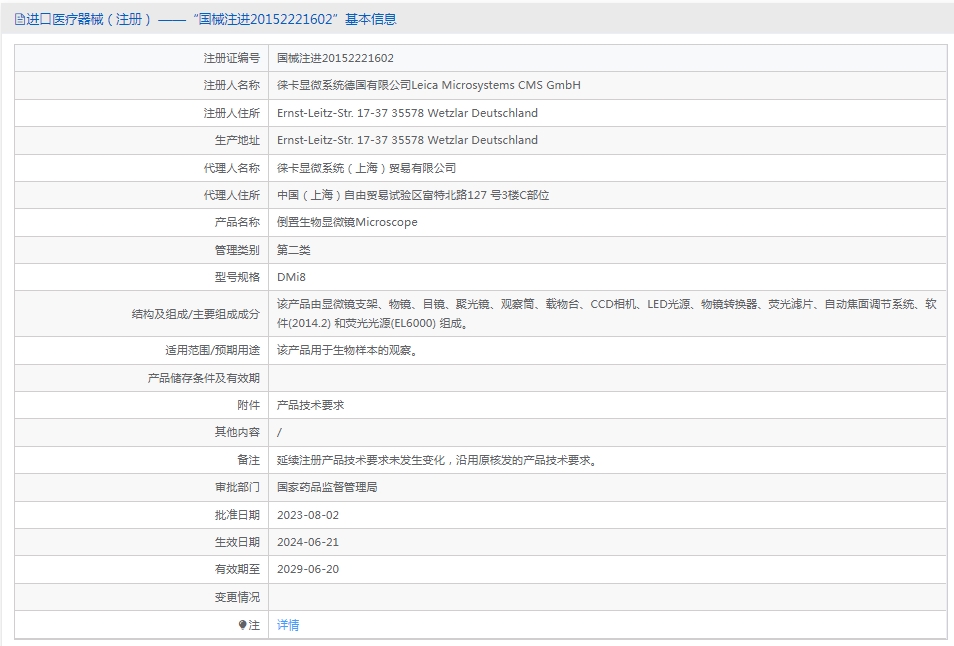The image size is (954, 646).
Task: Click the bulb icon next to 注
Action: coord(242,625)
